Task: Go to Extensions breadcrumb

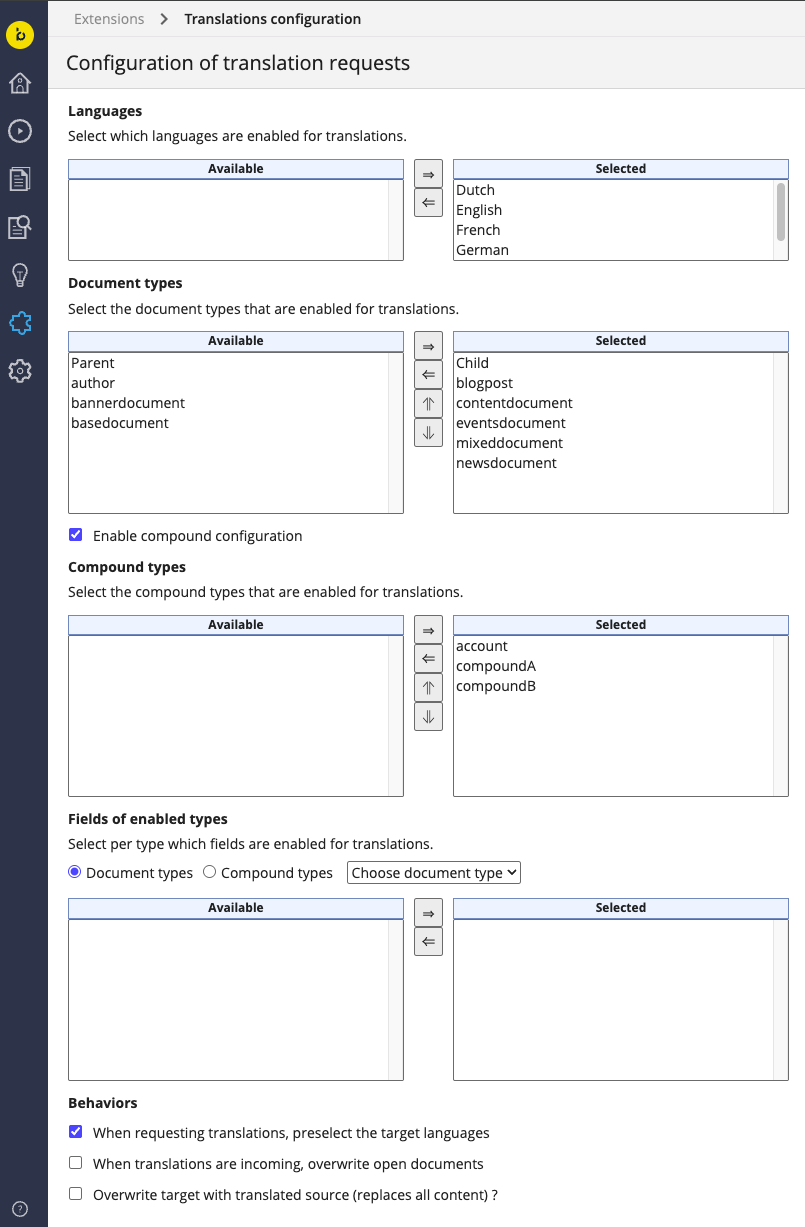Action: [109, 19]
